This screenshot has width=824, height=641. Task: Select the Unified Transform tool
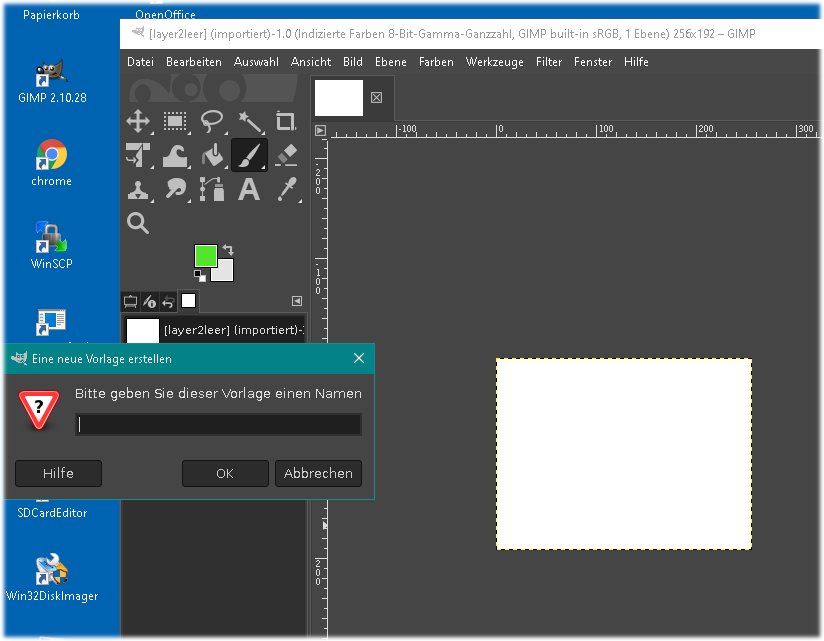[x=138, y=156]
